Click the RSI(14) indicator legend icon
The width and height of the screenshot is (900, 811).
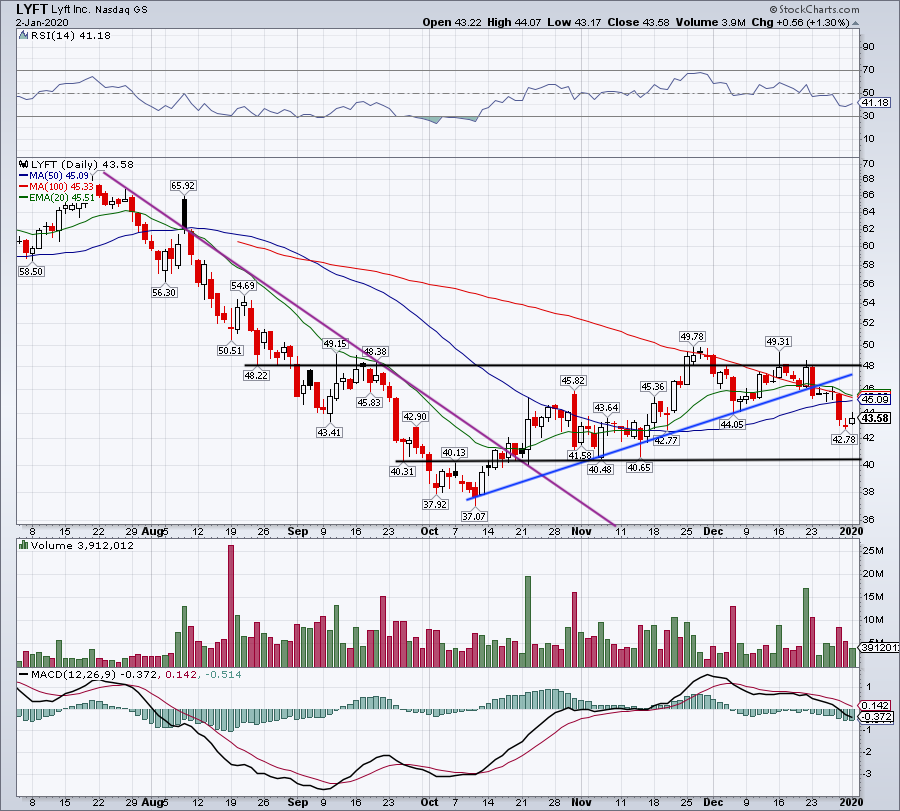pos(23,36)
